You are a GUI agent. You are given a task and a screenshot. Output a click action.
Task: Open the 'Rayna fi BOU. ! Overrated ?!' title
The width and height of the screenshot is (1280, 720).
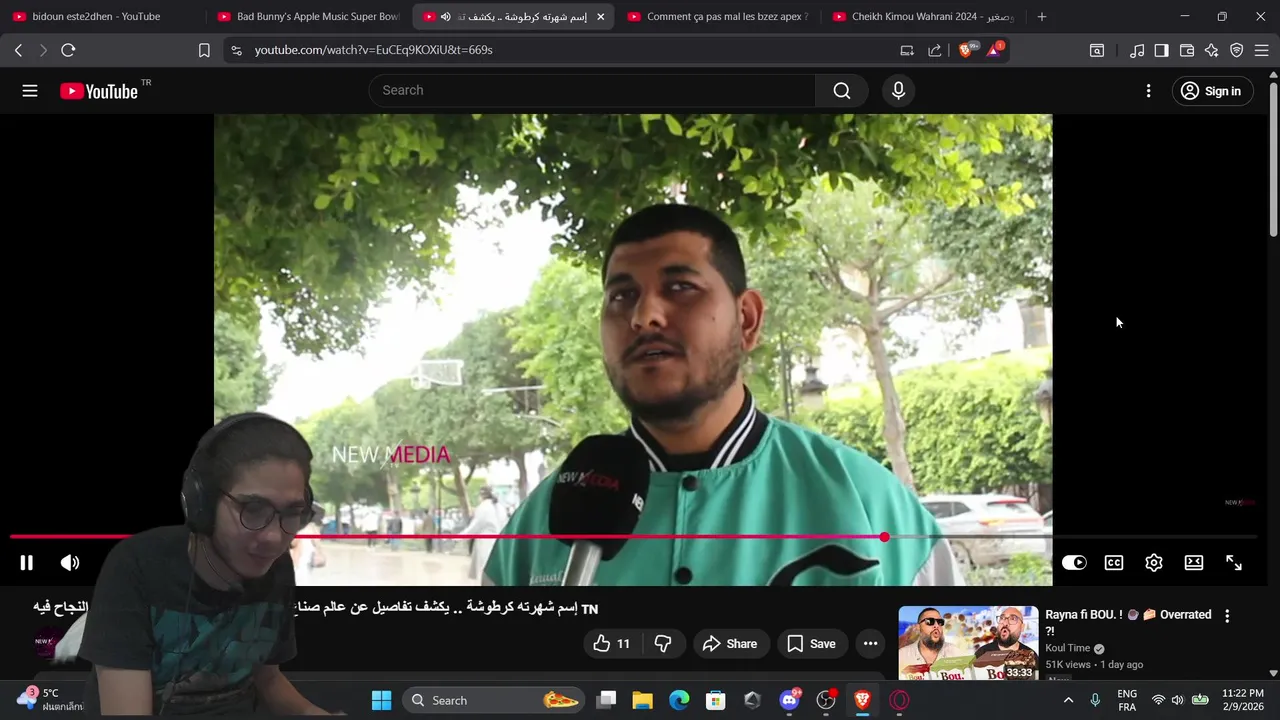(x=1128, y=622)
